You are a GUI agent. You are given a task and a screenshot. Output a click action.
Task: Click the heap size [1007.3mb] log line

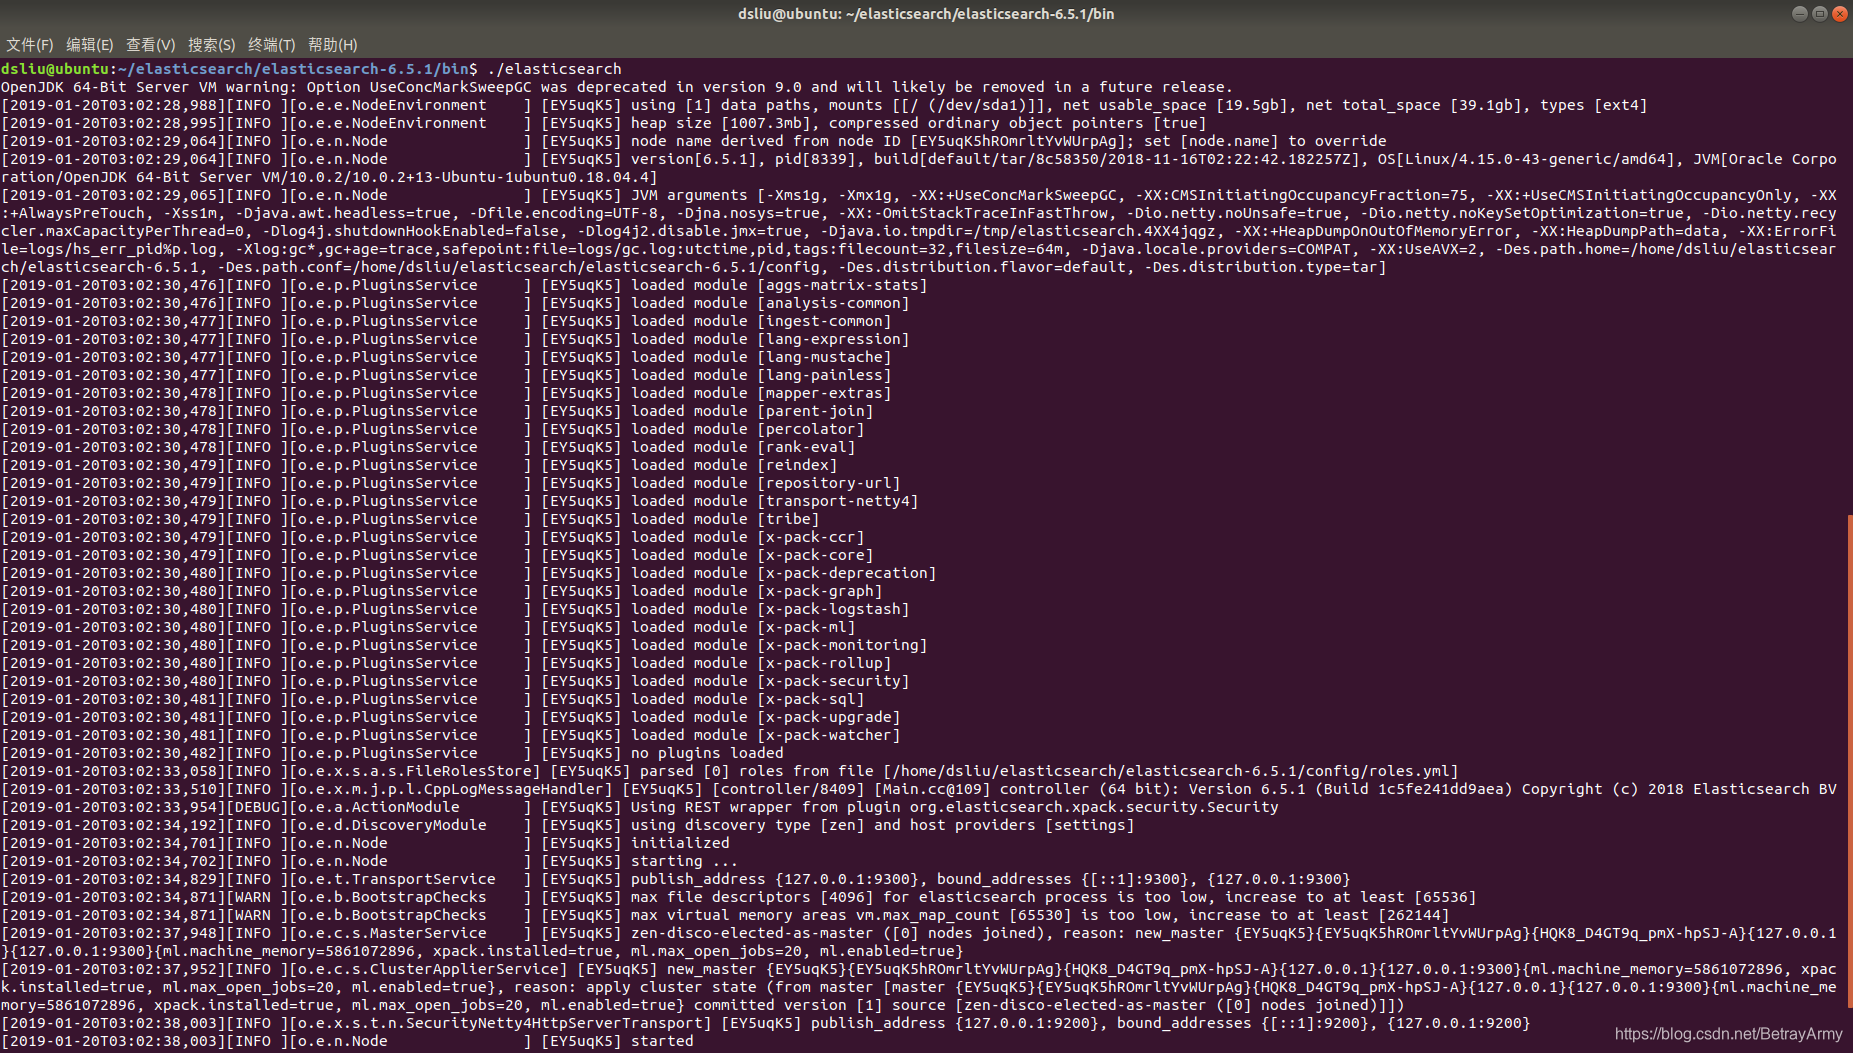(604, 123)
